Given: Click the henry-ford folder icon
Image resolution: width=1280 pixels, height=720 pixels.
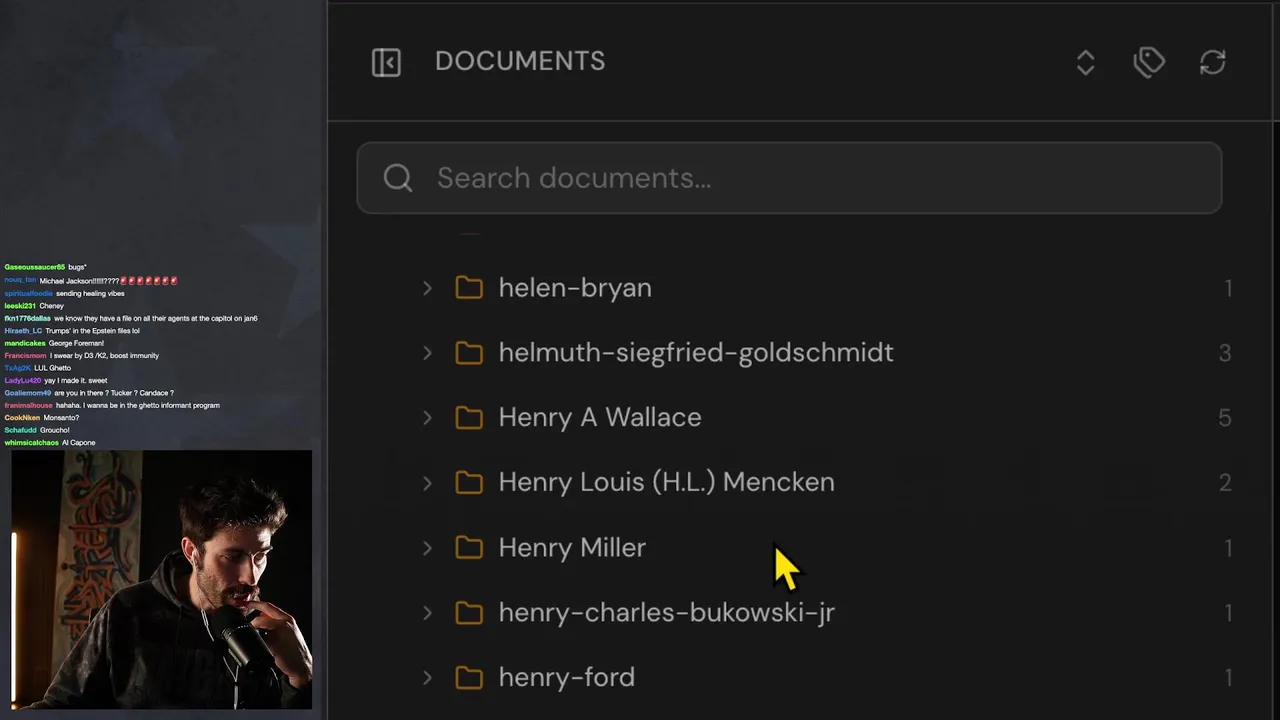Looking at the screenshot, I should pos(469,678).
